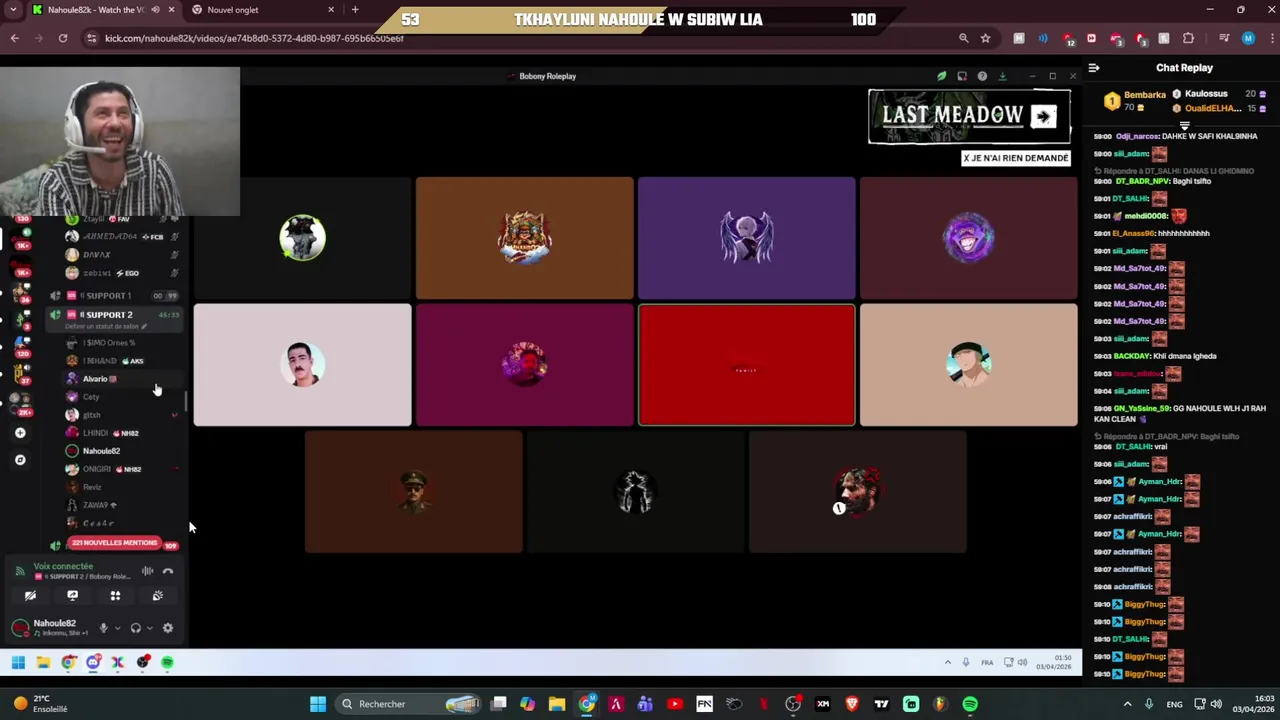
Task: Expand the chat leaderboard arrow
Action: click(1185, 126)
